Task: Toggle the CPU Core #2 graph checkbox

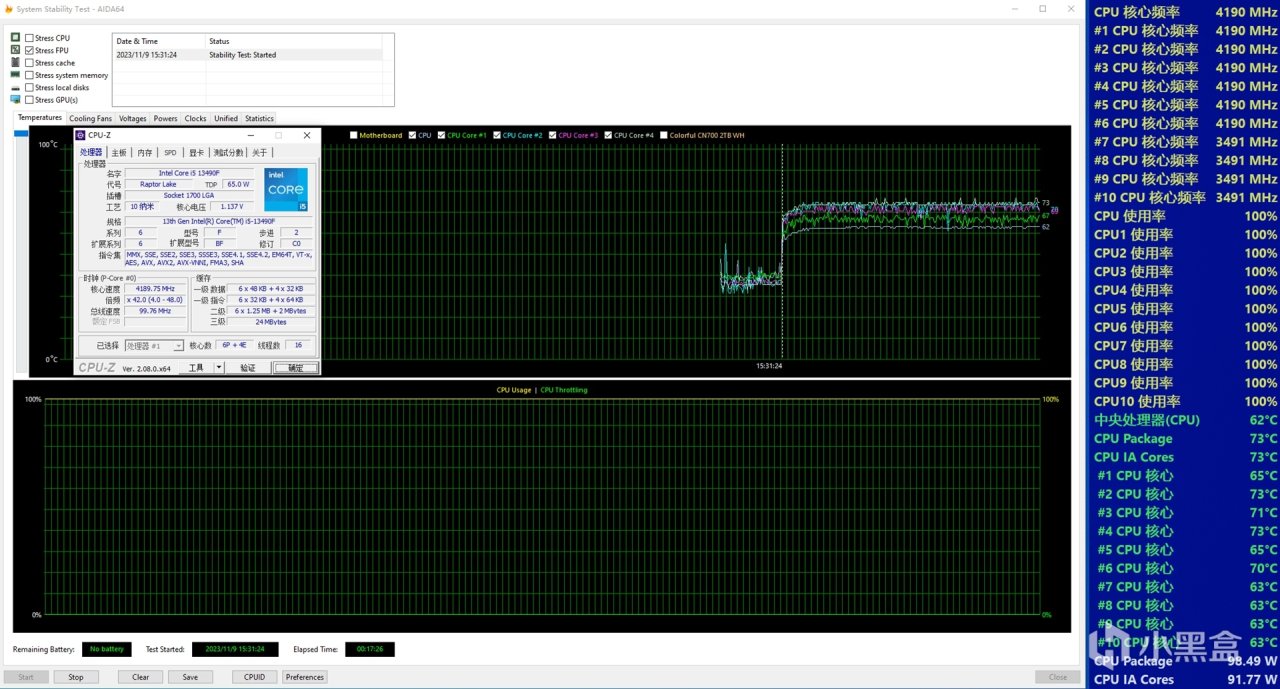Action: click(497, 135)
